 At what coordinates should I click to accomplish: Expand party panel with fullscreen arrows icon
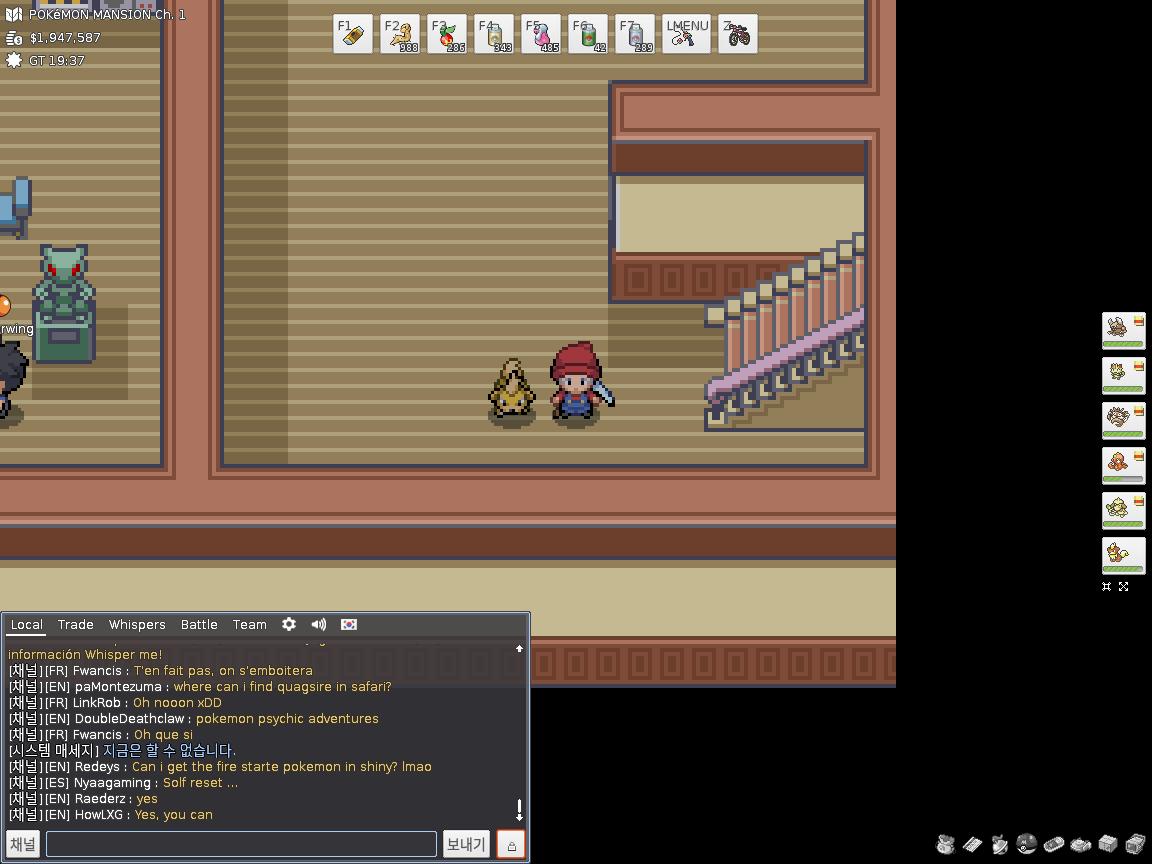pos(1124,587)
